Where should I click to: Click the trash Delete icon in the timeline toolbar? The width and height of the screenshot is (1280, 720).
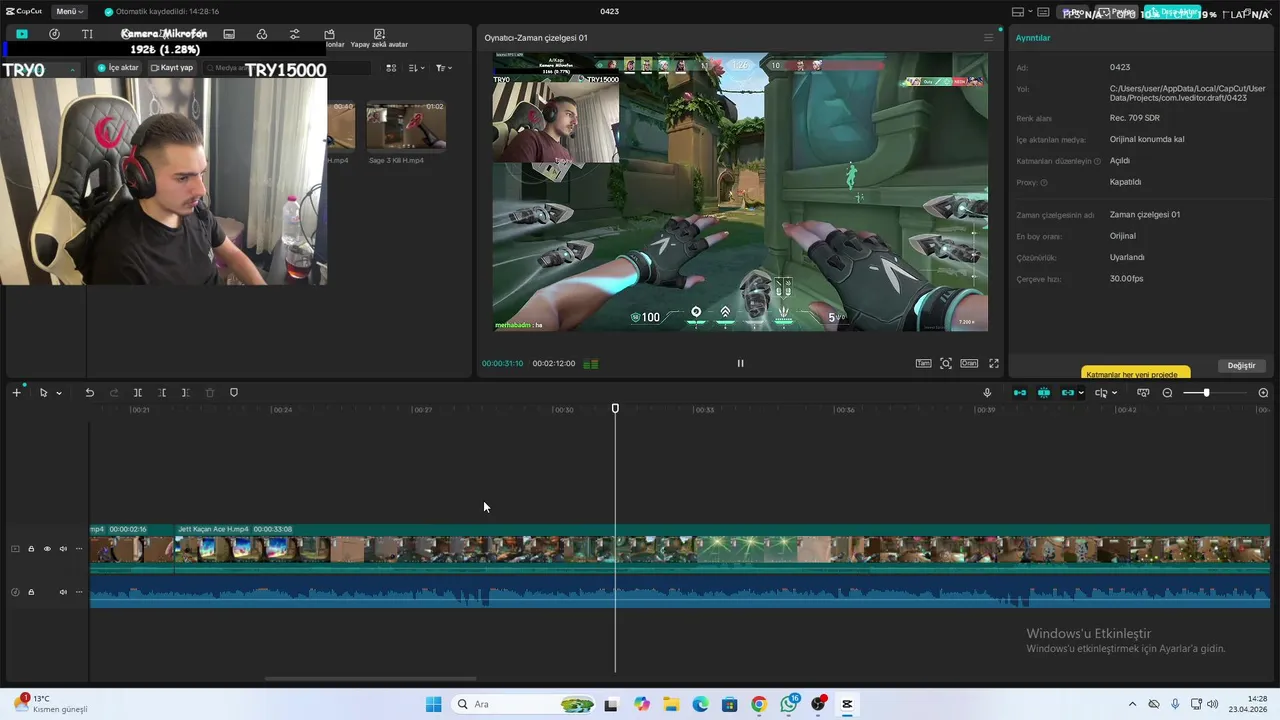click(210, 393)
